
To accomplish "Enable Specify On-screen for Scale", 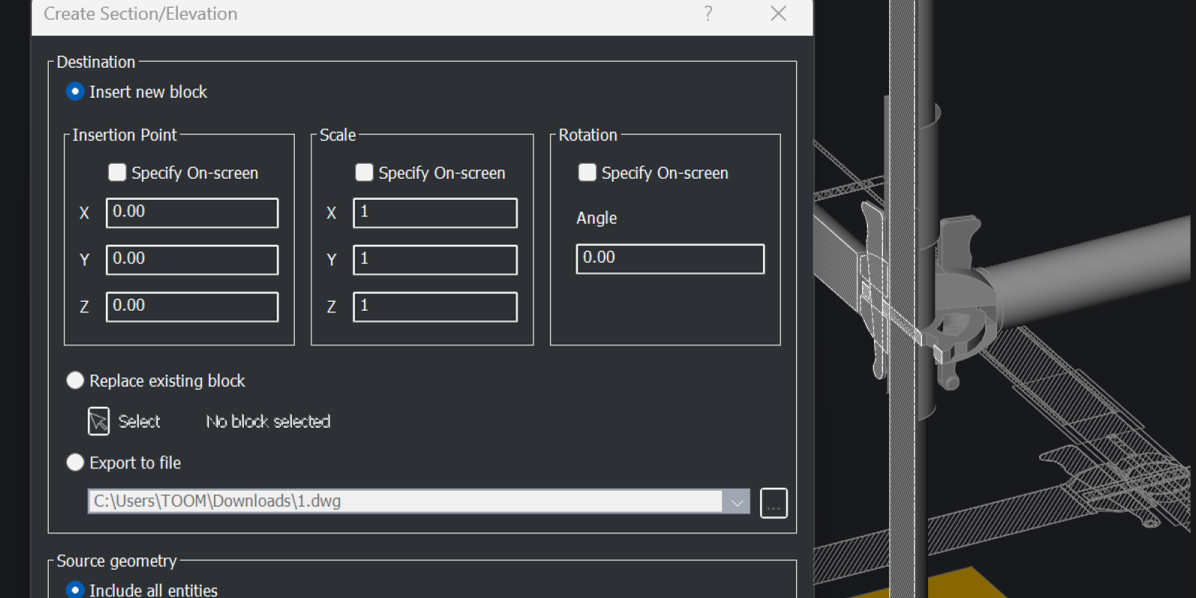I will coord(364,172).
